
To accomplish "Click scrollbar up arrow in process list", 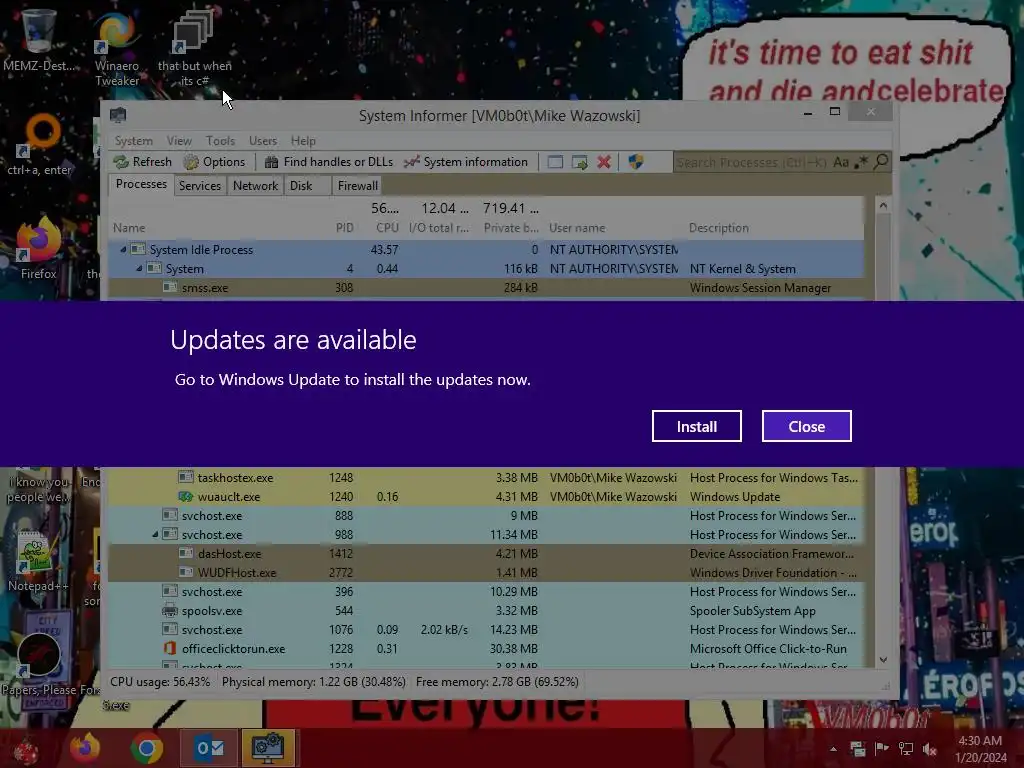I will pos(883,205).
